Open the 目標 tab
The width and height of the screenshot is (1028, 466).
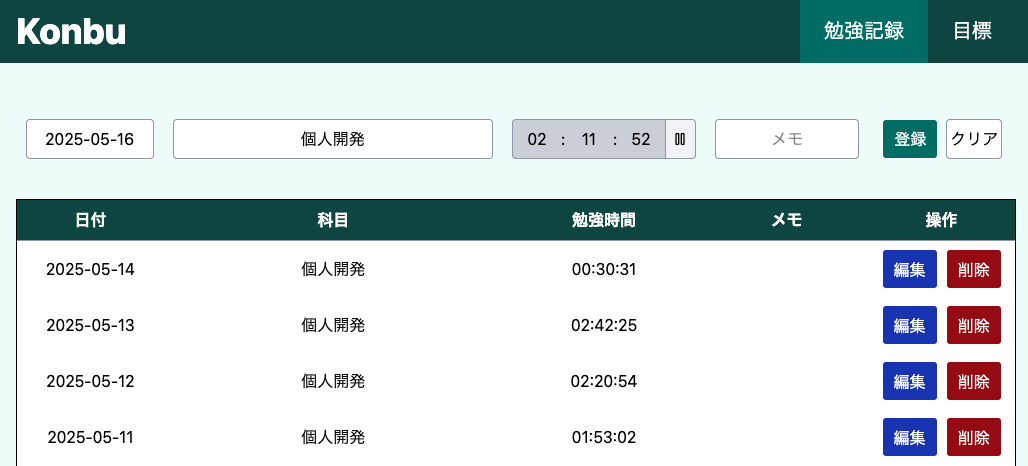click(x=972, y=31)
